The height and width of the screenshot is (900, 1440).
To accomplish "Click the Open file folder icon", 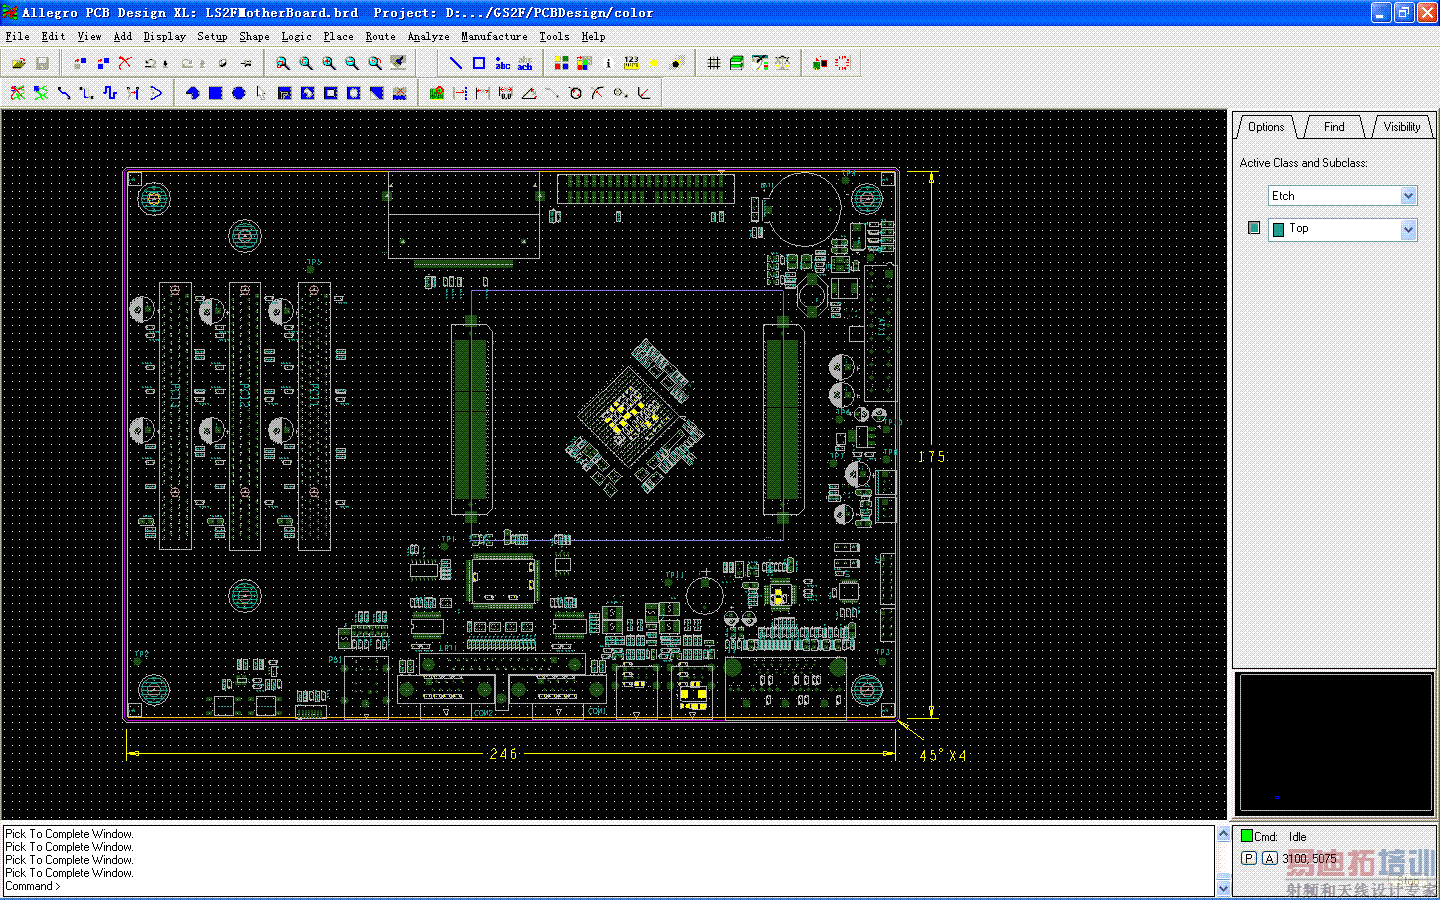I will (x=19, y=63).
